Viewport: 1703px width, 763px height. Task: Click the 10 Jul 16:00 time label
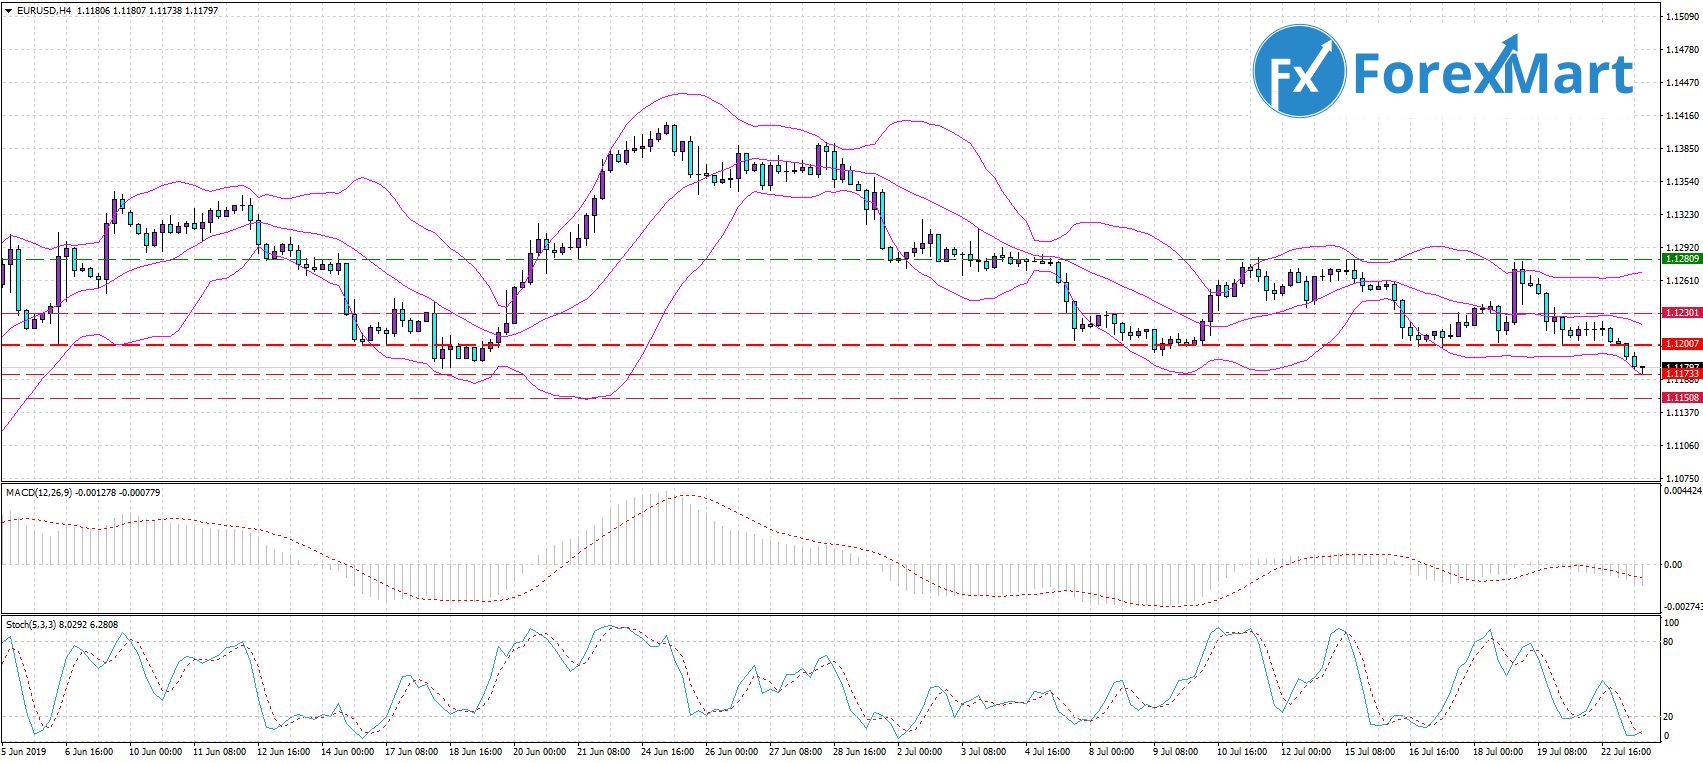tap(1242, 752)
